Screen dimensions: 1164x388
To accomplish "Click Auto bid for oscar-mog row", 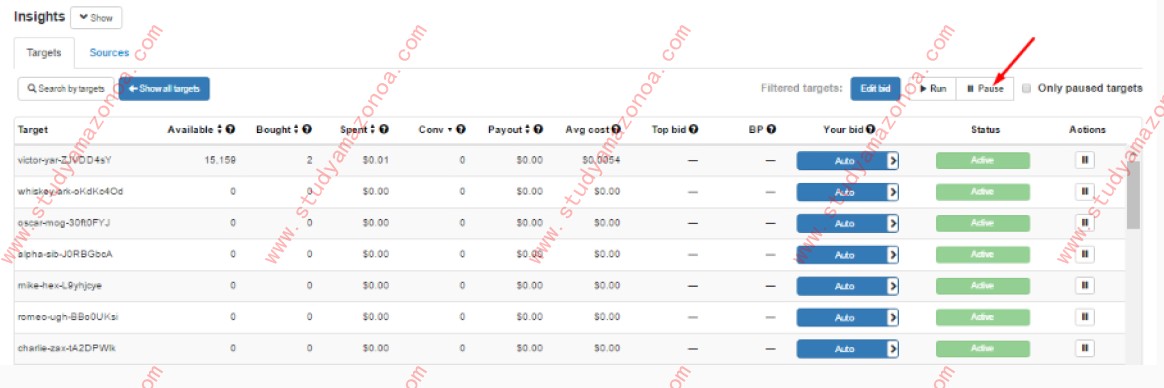I will click(843, 223).
